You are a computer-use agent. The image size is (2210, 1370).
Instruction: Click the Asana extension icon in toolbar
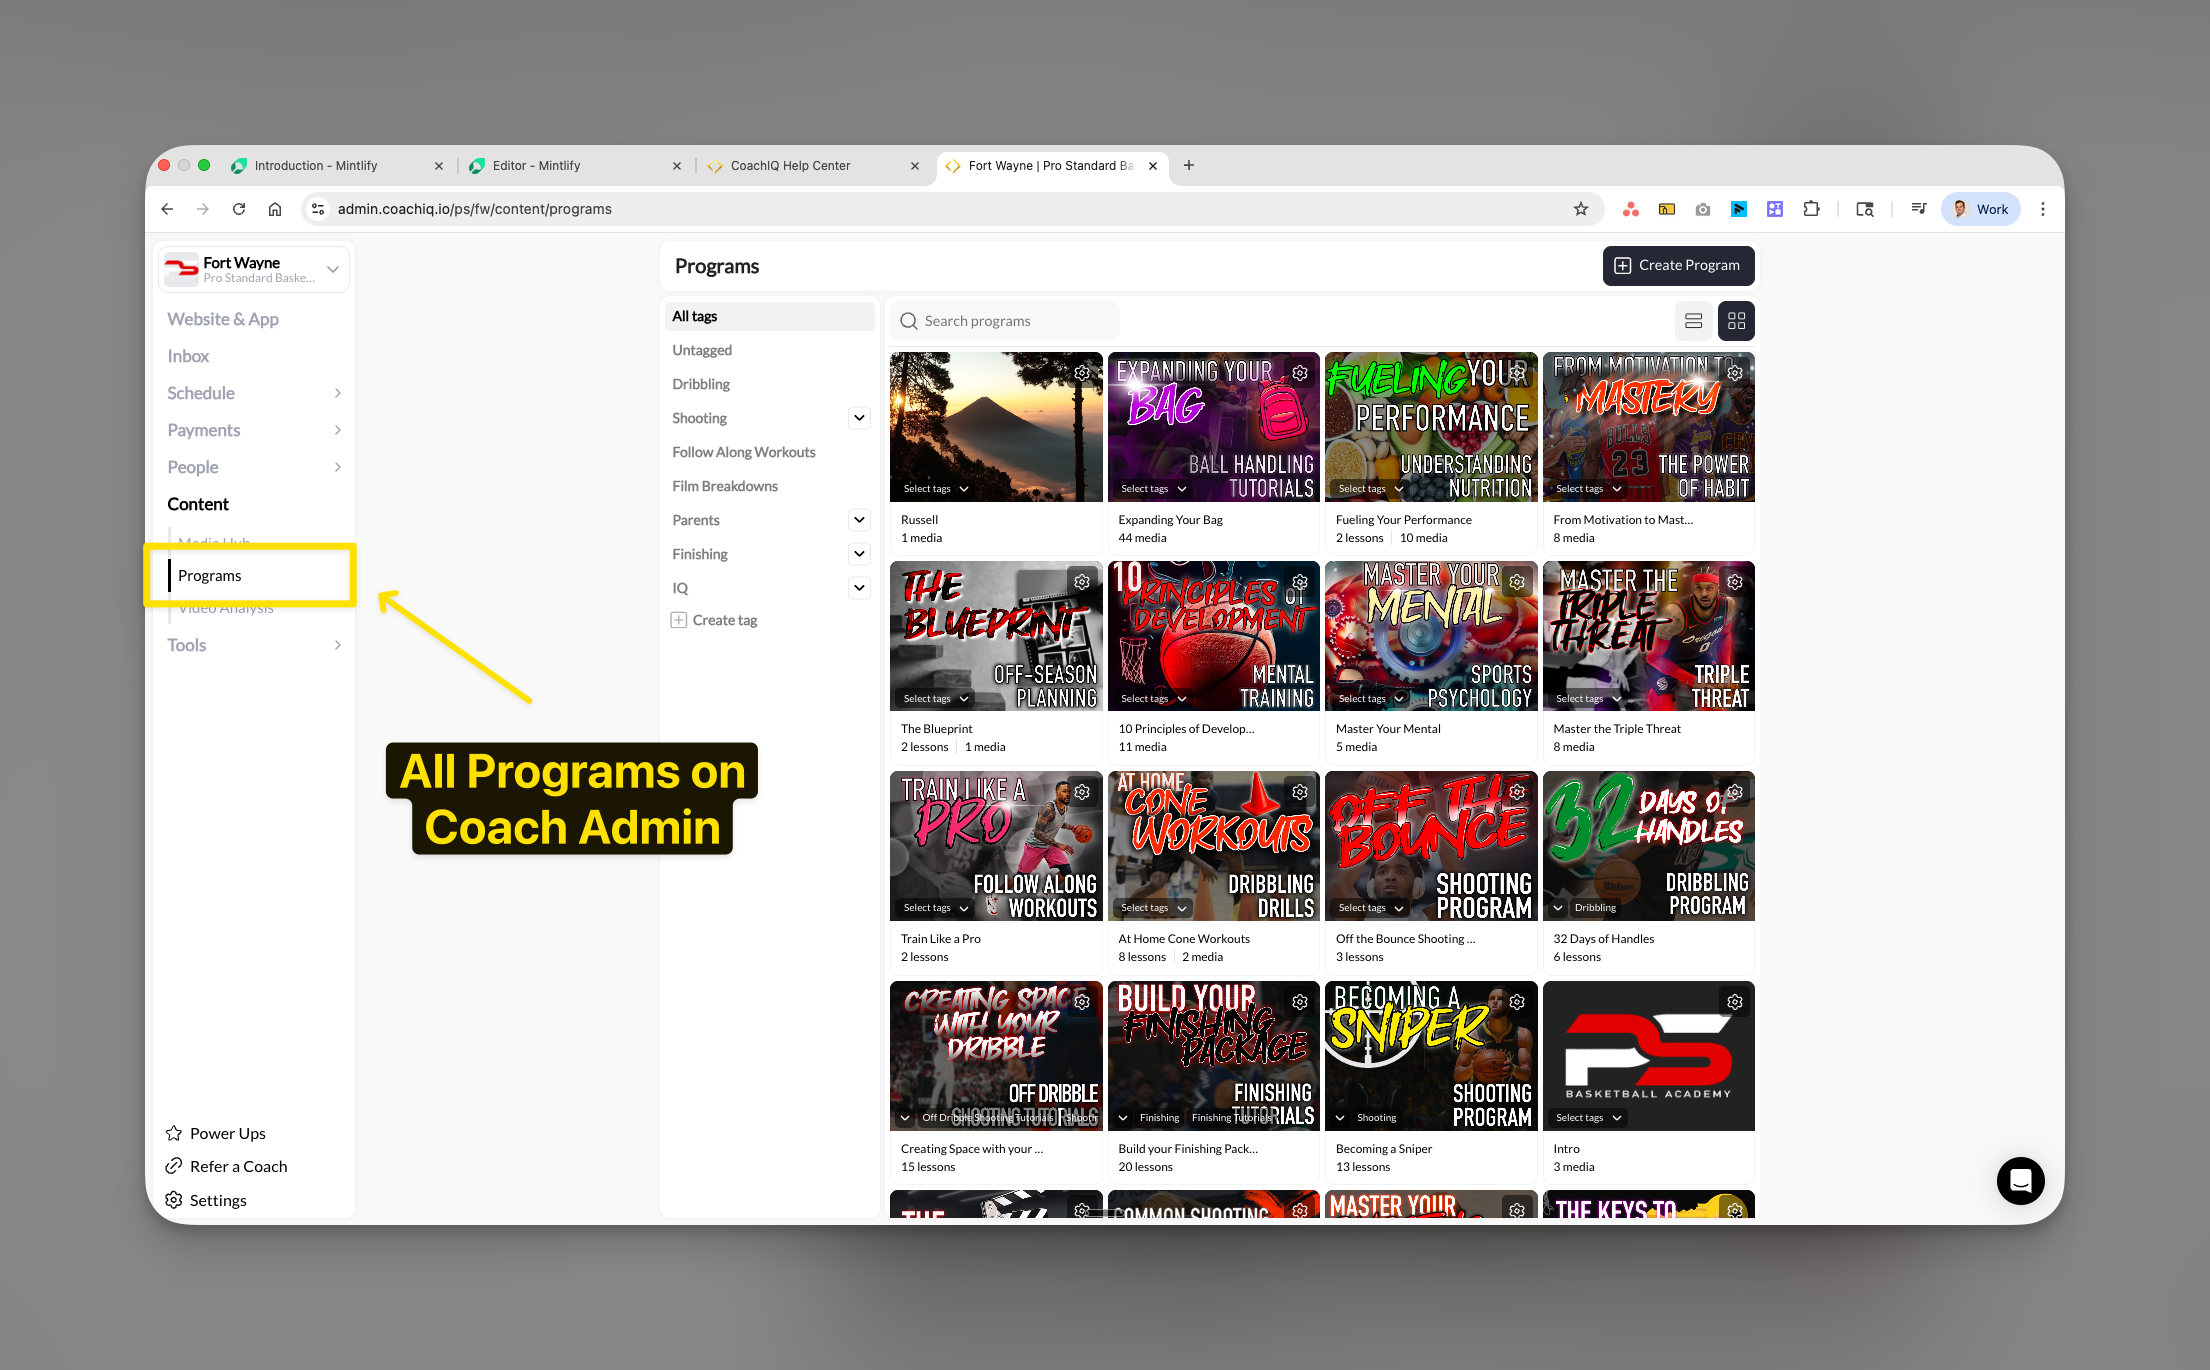pos(1631,209)
